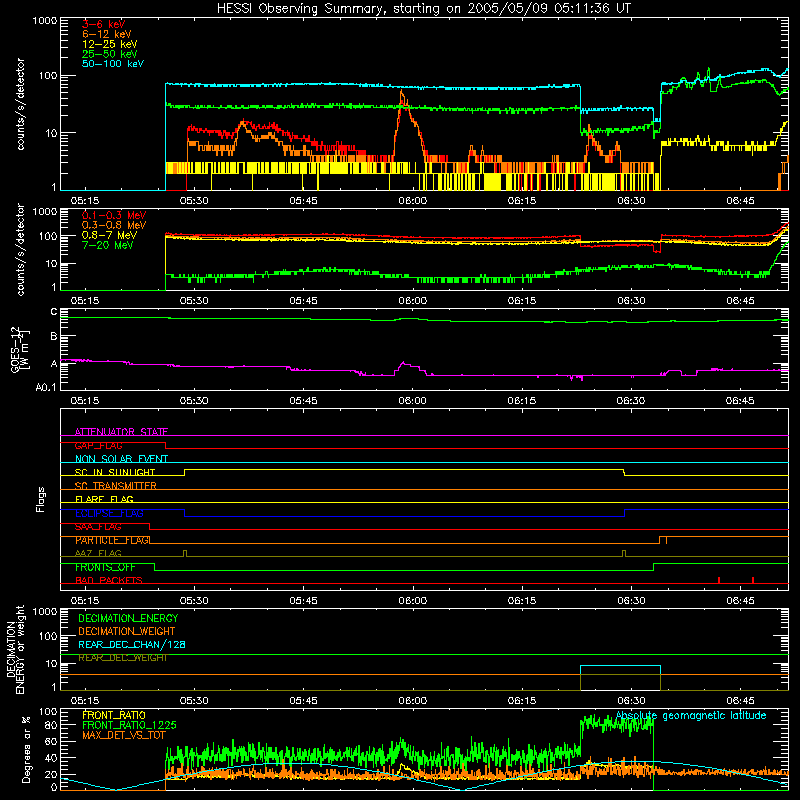The height and width of the screenshot is (800, 800).
Task: Select the 50-100 keV legend entry
Action: (x=113, y=64)
